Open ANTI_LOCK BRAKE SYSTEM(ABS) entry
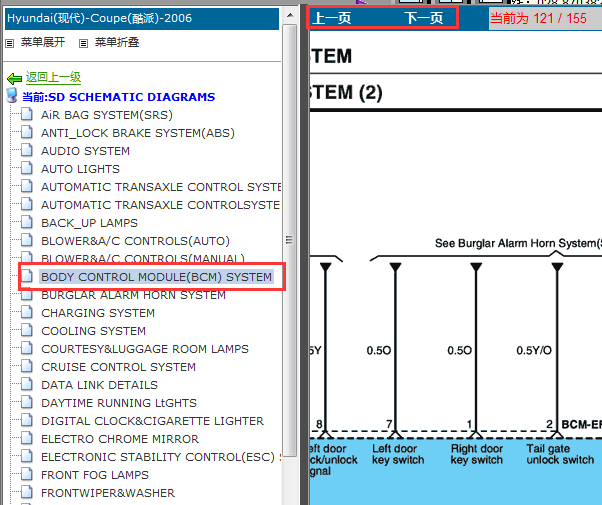 (138, 133)
